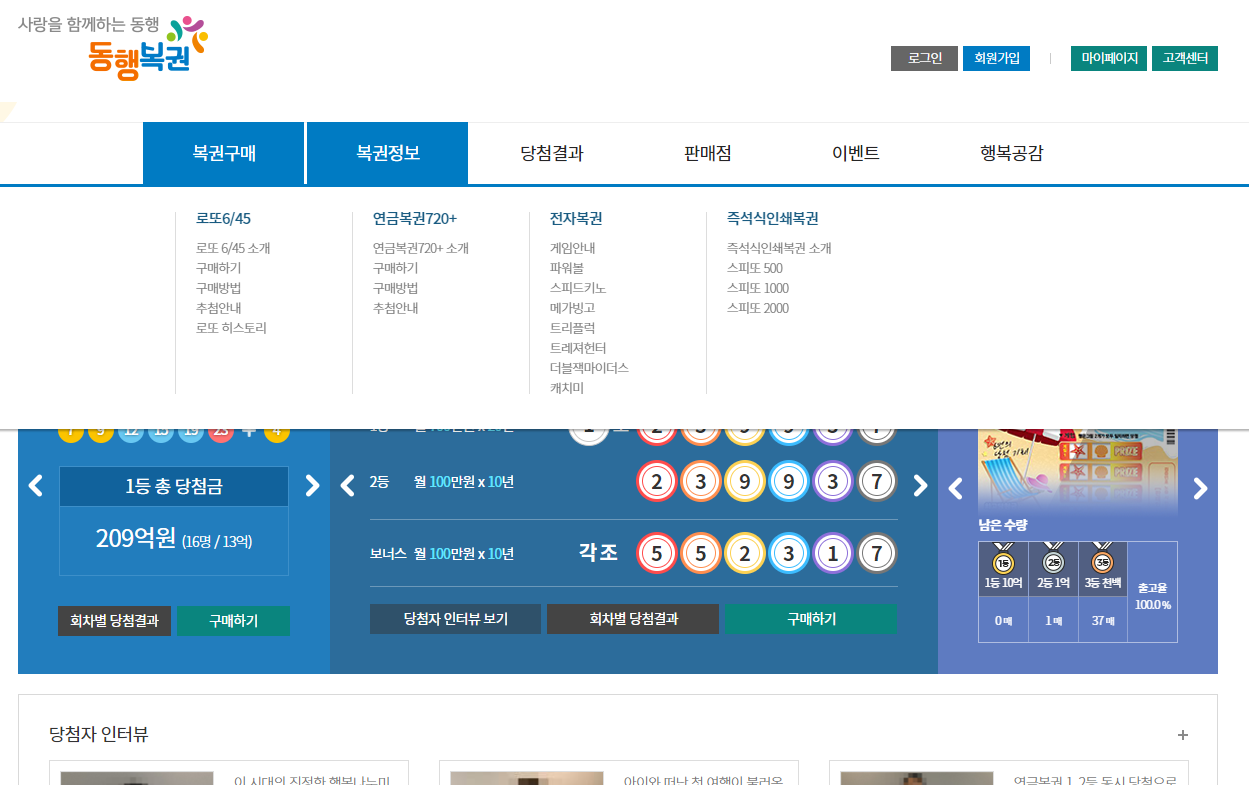Open 당첨결과 menu
1249x785 pixels.
click(552, 154)
